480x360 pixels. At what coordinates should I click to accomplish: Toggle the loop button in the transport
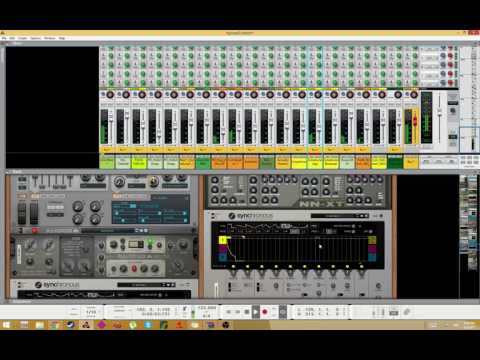[x=283, y=312]
